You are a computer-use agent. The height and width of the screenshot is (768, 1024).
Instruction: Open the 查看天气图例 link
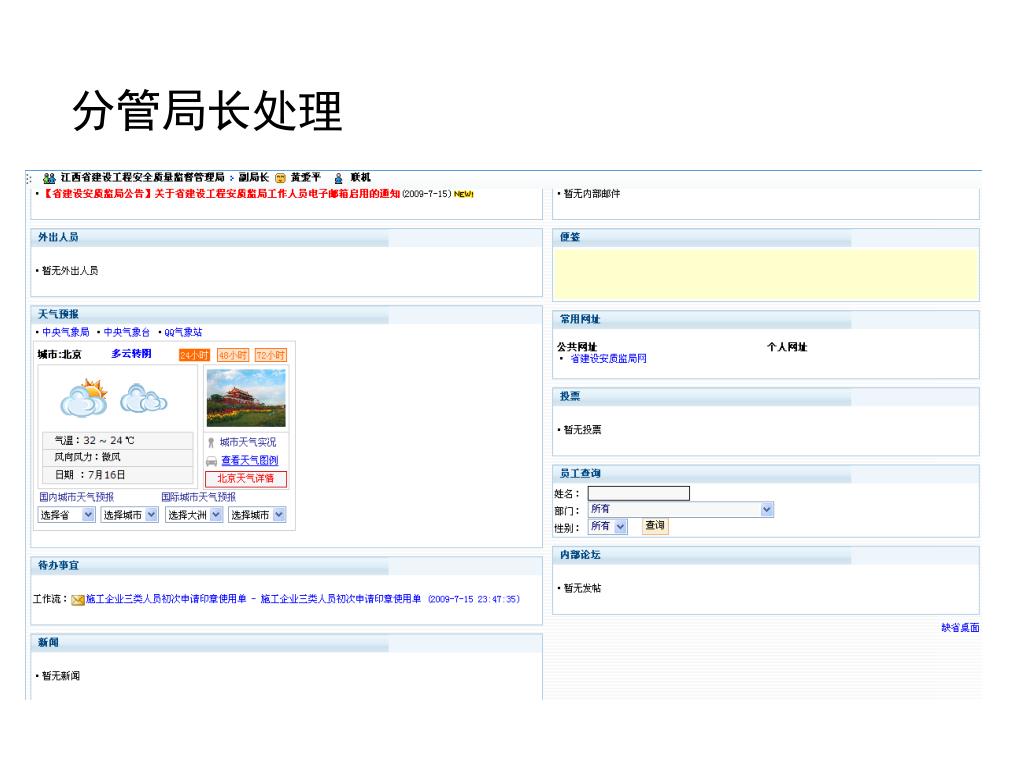point(249,460)
